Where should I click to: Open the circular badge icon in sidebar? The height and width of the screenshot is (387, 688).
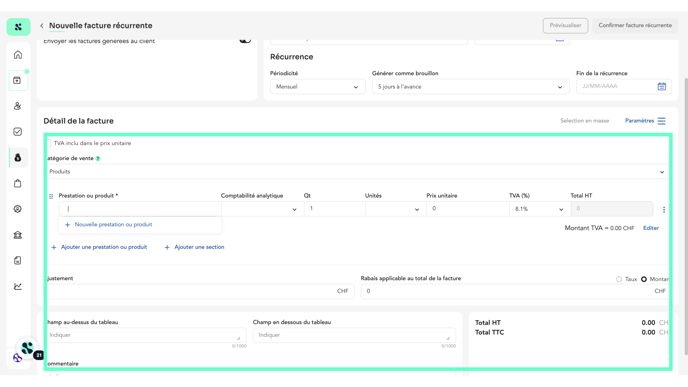point(18,209)
